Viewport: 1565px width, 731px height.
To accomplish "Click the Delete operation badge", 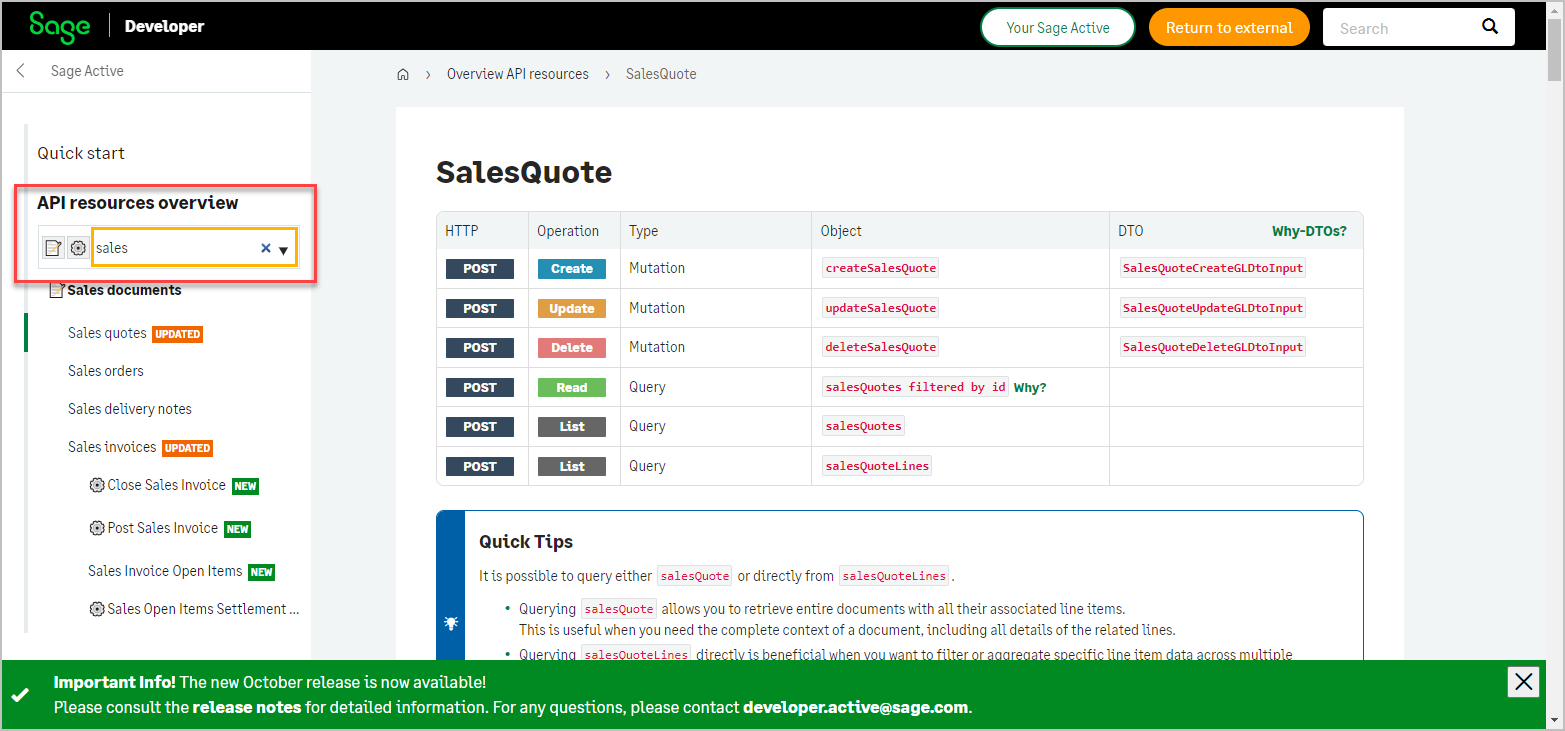I will [572, 347].
